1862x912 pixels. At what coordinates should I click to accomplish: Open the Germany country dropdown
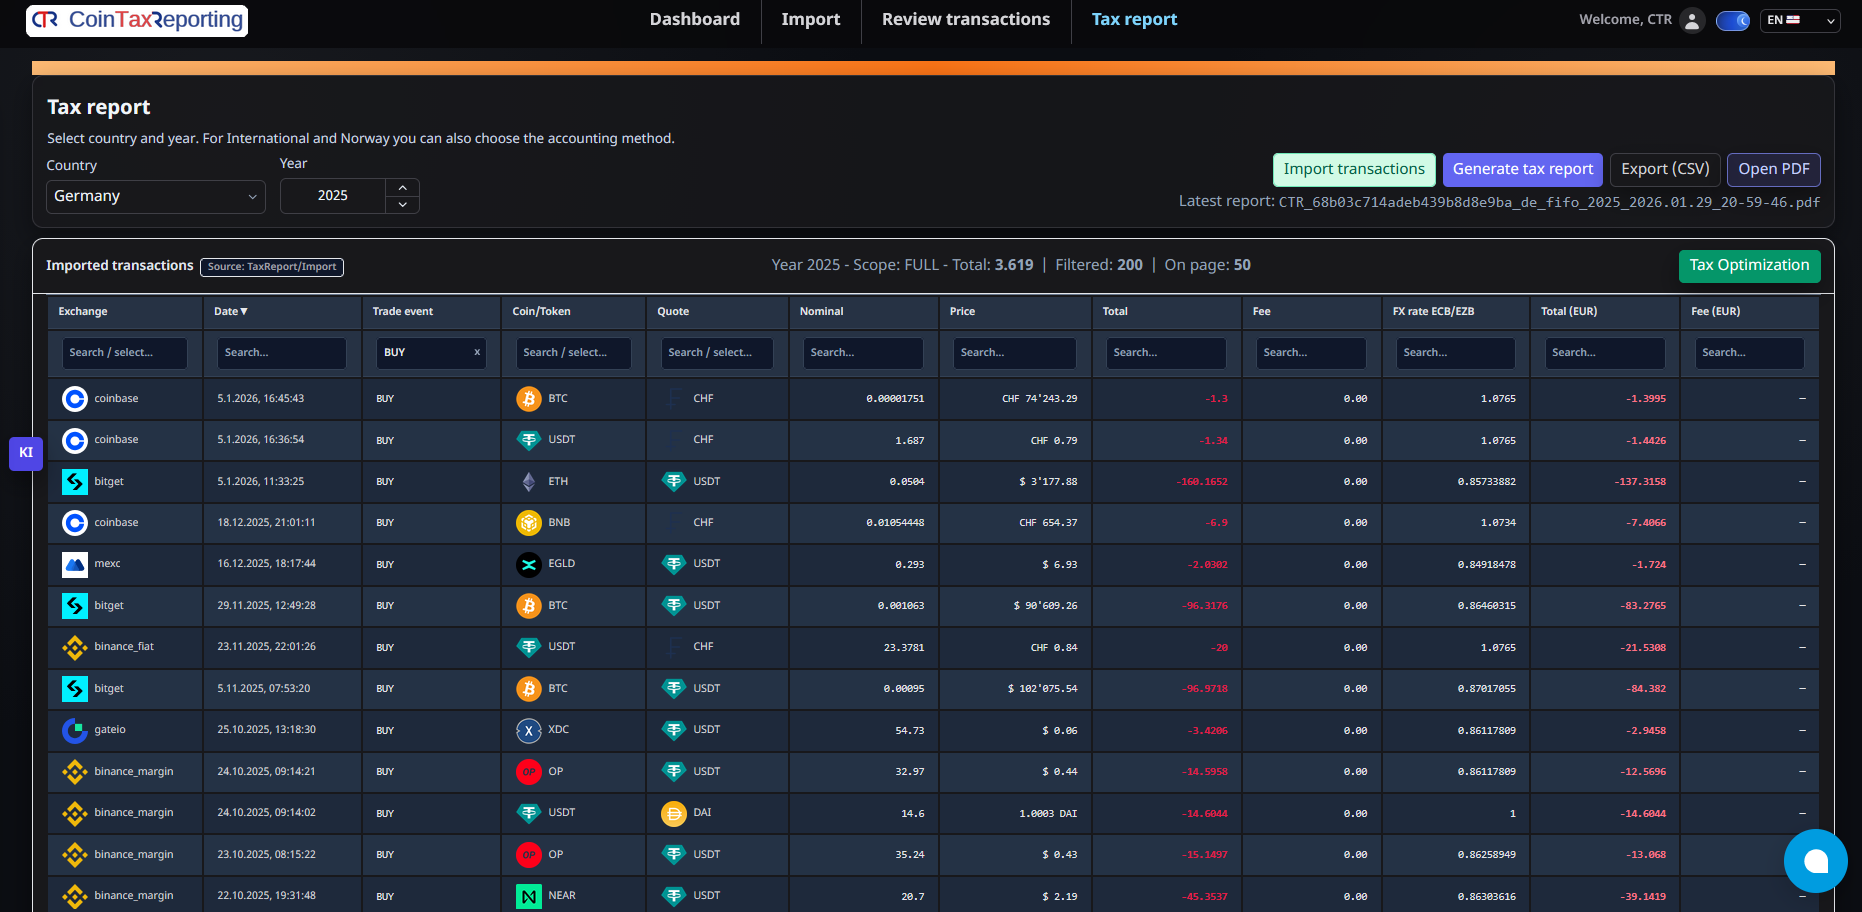coord(155,196)
